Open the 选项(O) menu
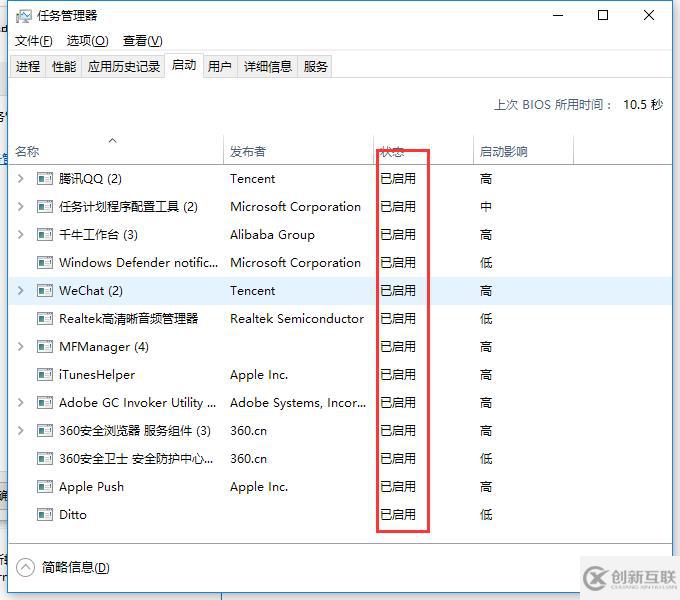 (x=87, y=41)
